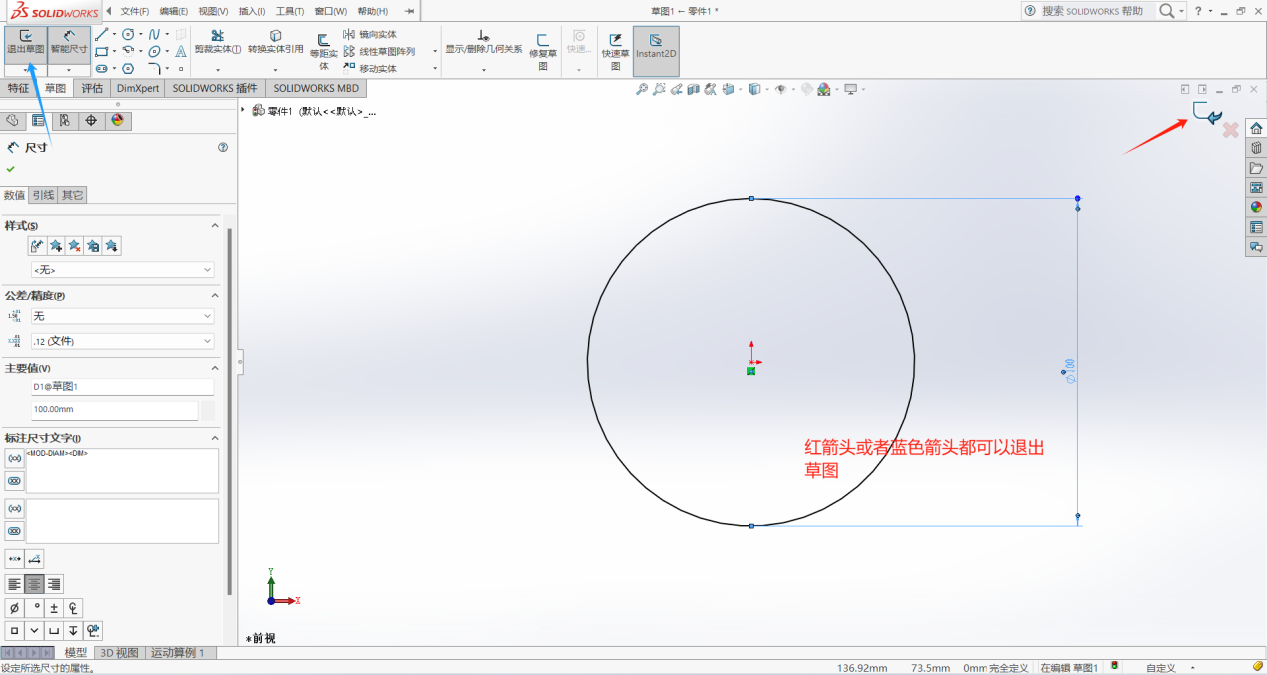Select the Sketch Fillet tool

point(154,68)
